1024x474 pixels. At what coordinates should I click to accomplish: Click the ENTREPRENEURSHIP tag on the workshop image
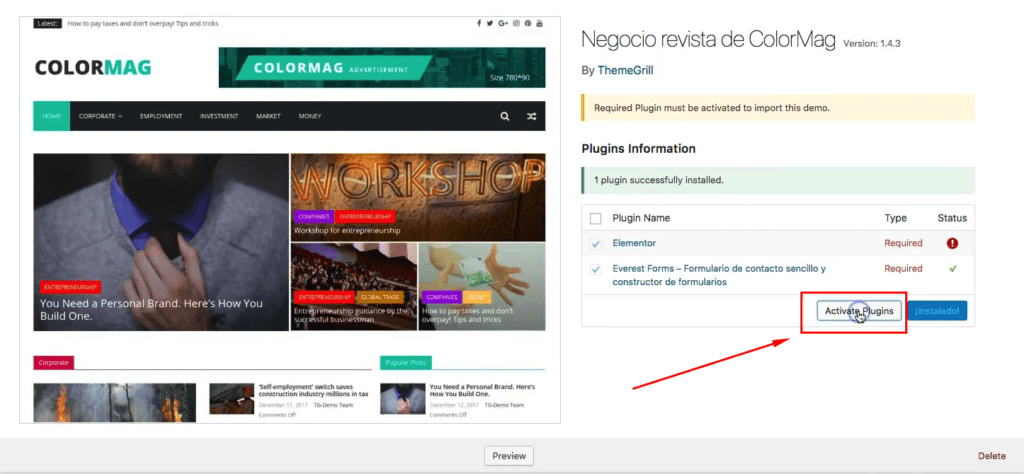point(364,217)
